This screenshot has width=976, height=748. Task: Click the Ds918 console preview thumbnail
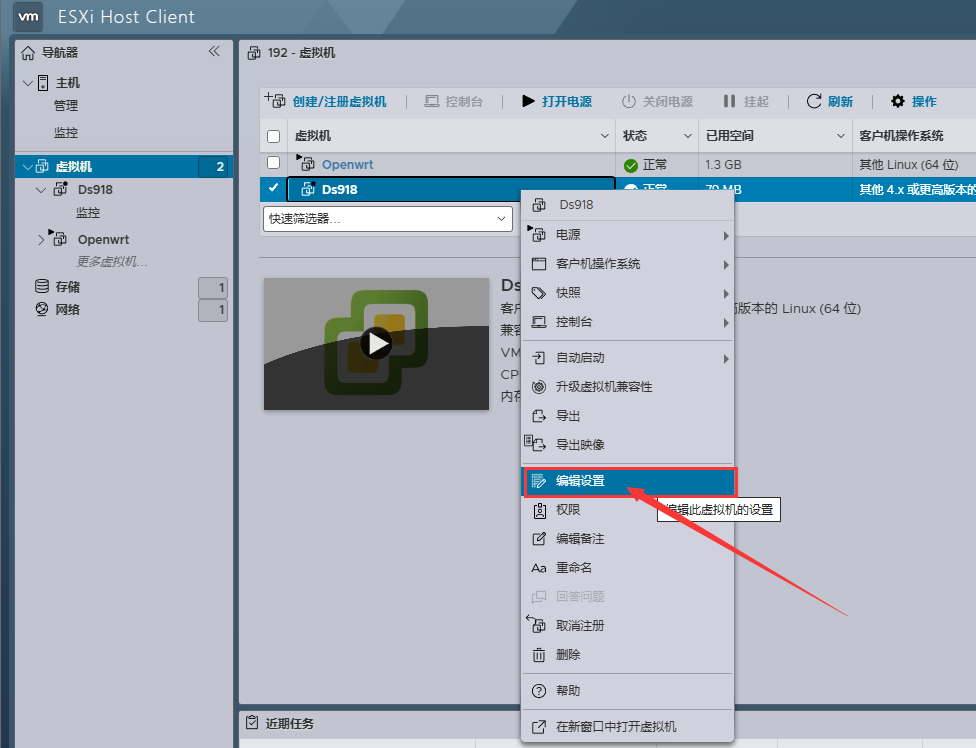[x=376, y=344]
